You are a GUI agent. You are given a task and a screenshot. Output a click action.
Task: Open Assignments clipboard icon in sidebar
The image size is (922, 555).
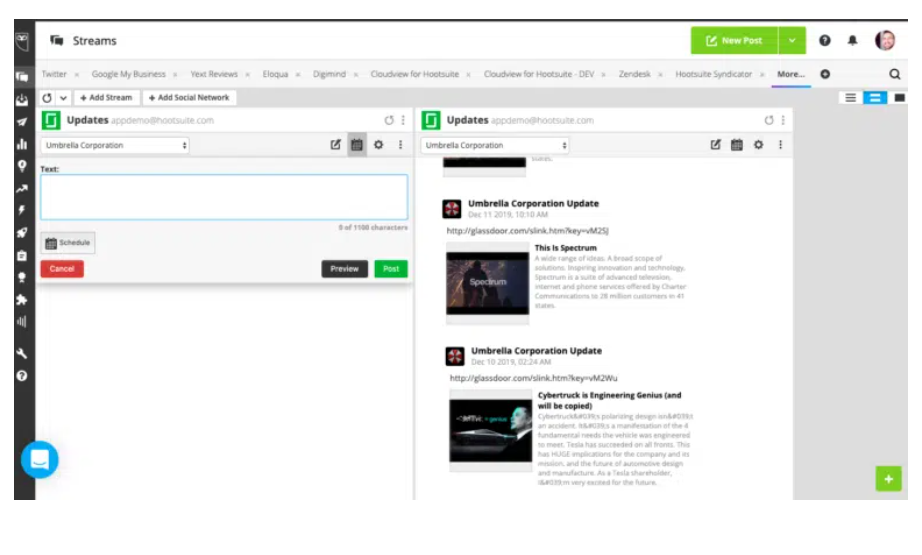[x=22, y=255]
